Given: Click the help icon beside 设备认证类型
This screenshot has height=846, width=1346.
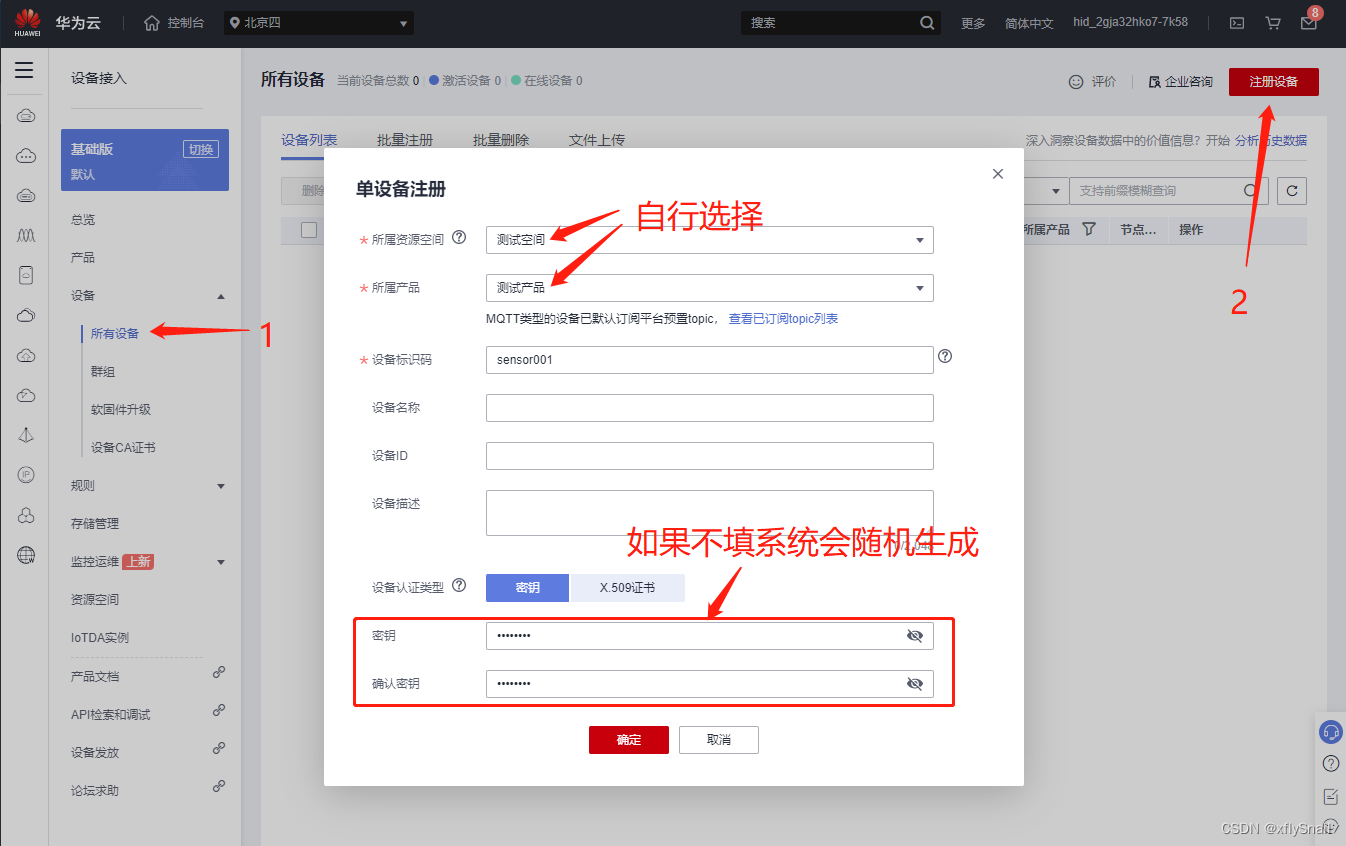Looking at the screenshot, I should 459,586.
